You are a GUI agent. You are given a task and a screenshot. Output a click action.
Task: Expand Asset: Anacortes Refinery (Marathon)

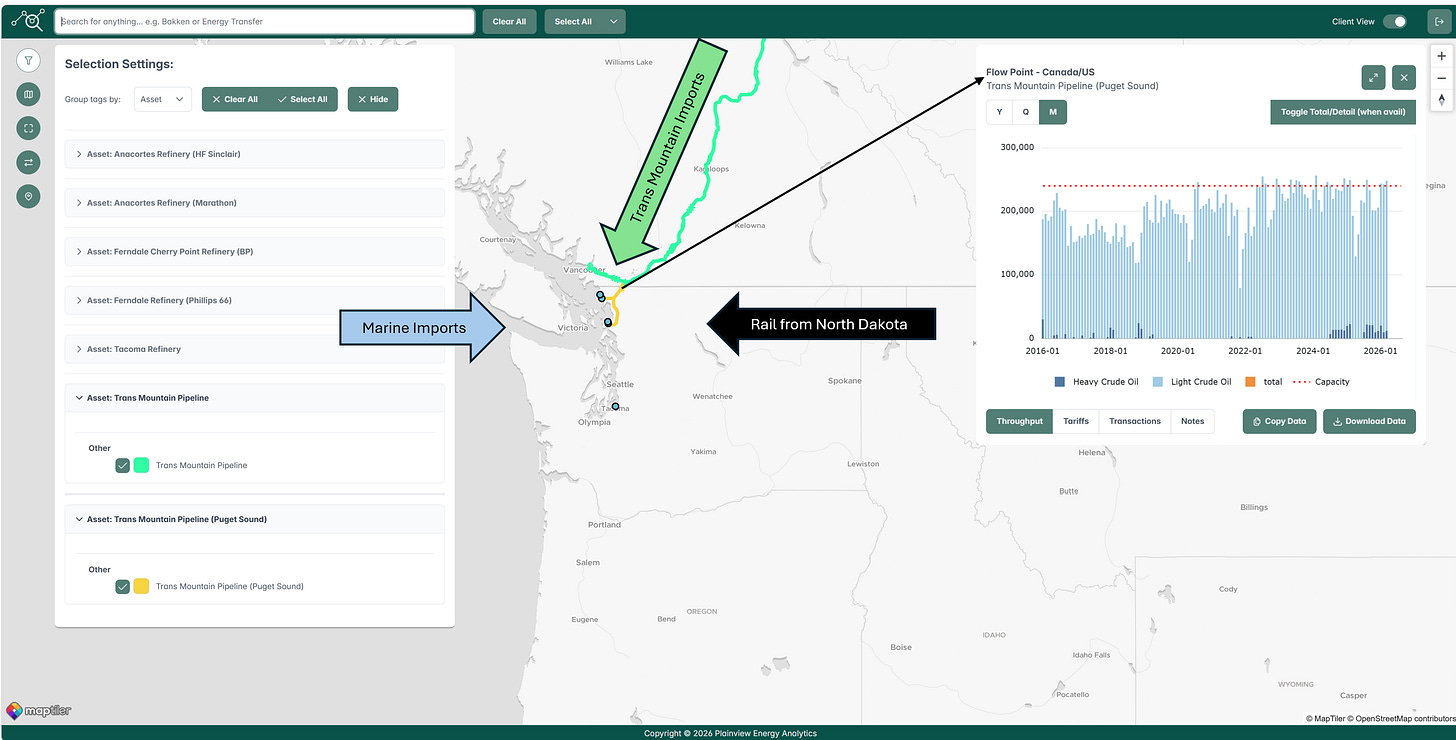(254, 203)
